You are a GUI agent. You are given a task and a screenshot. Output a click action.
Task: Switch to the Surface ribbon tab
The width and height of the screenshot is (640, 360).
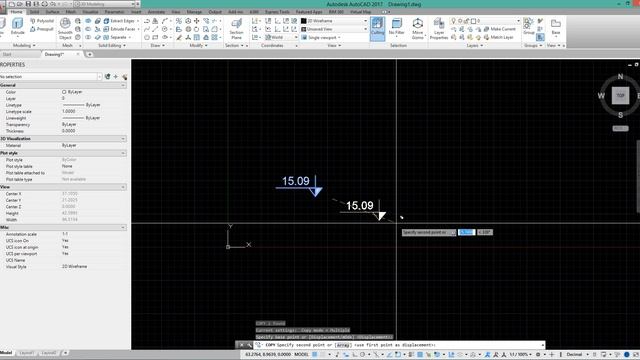(x=52, y=12)
